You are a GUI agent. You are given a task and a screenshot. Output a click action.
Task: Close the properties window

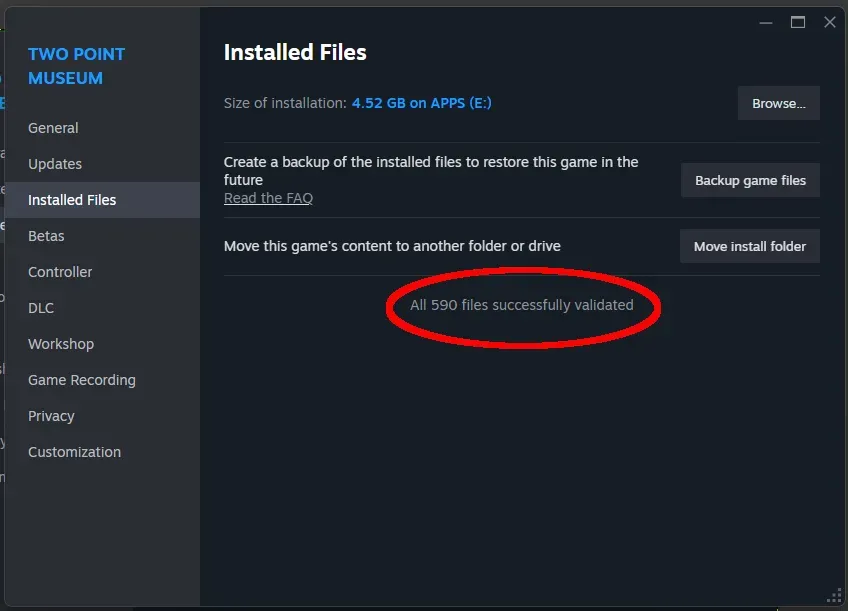(830, 22)
